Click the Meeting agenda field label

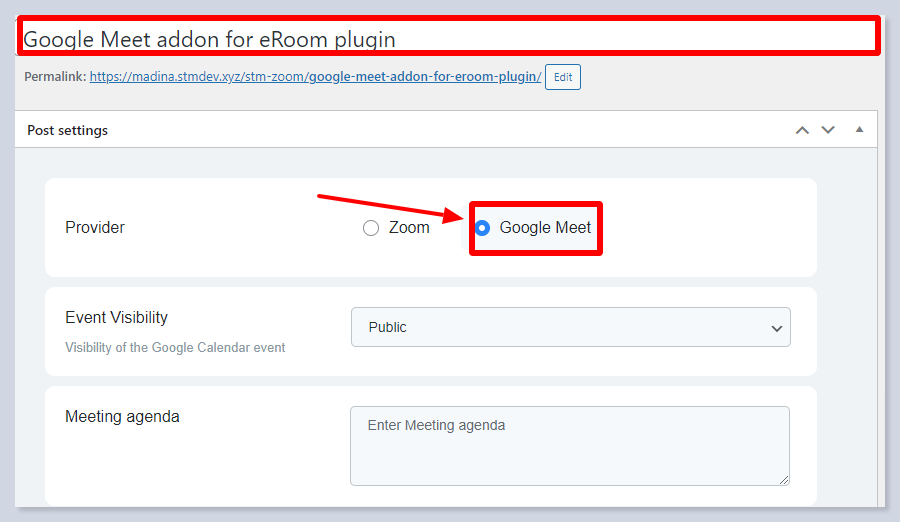pyautogui.click(x=122, y=416)
